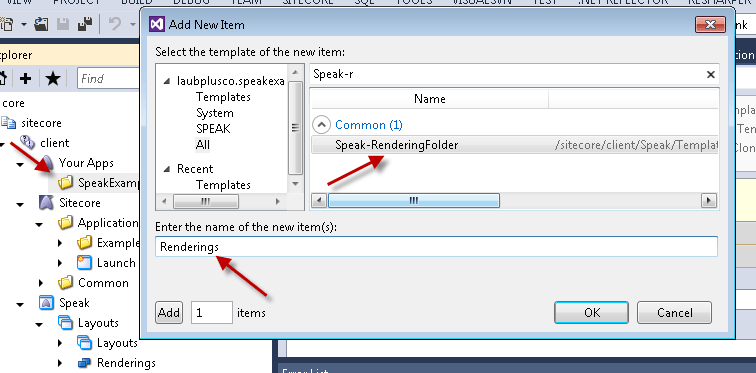756x373 pixels.
Task: Collapse the Common (1) group chevron
Action: [x=321, y=125]
